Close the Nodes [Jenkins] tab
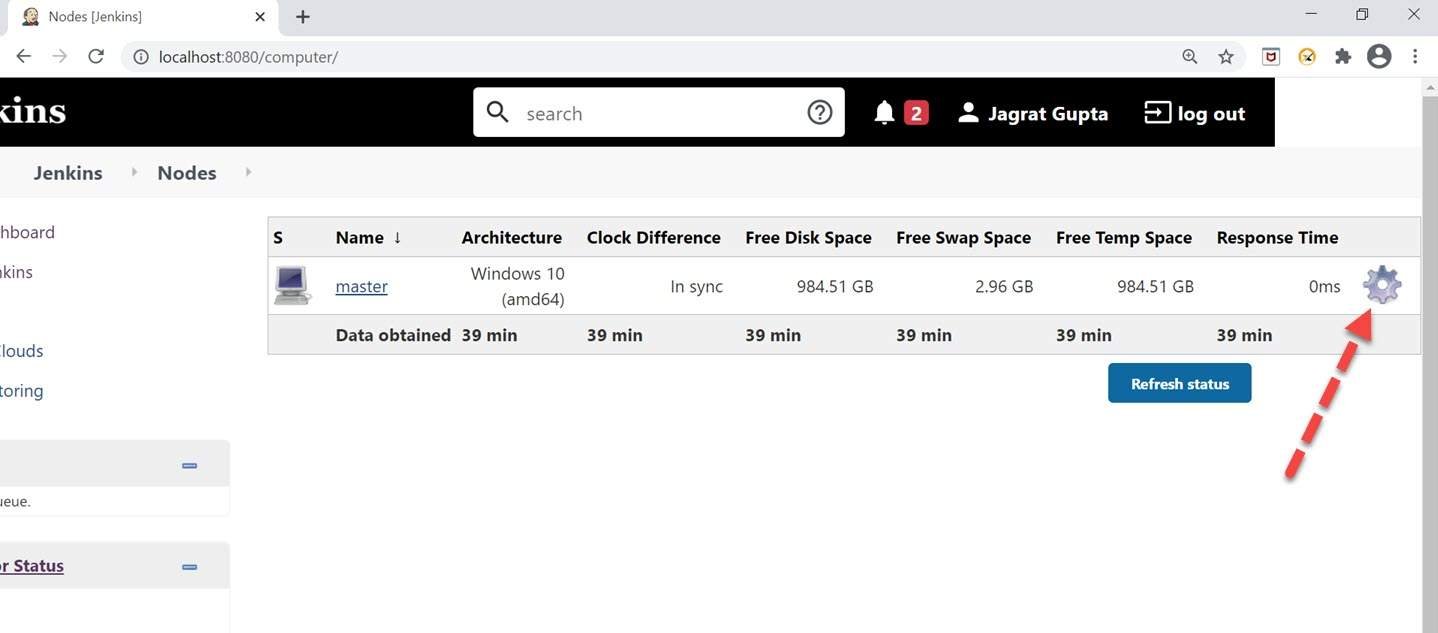Image resolution: width=1438 pixels, height=633 pixels. [x=260, y=17]
